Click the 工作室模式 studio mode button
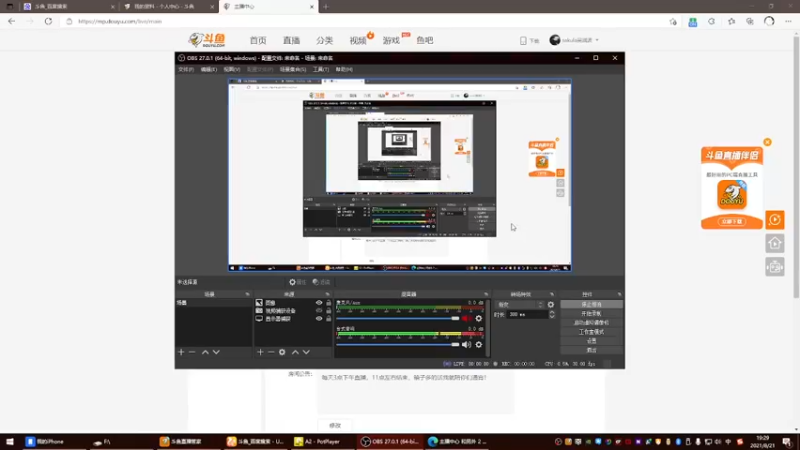The width and height of the screenshot is (800, 450). (x=591, y=332)
